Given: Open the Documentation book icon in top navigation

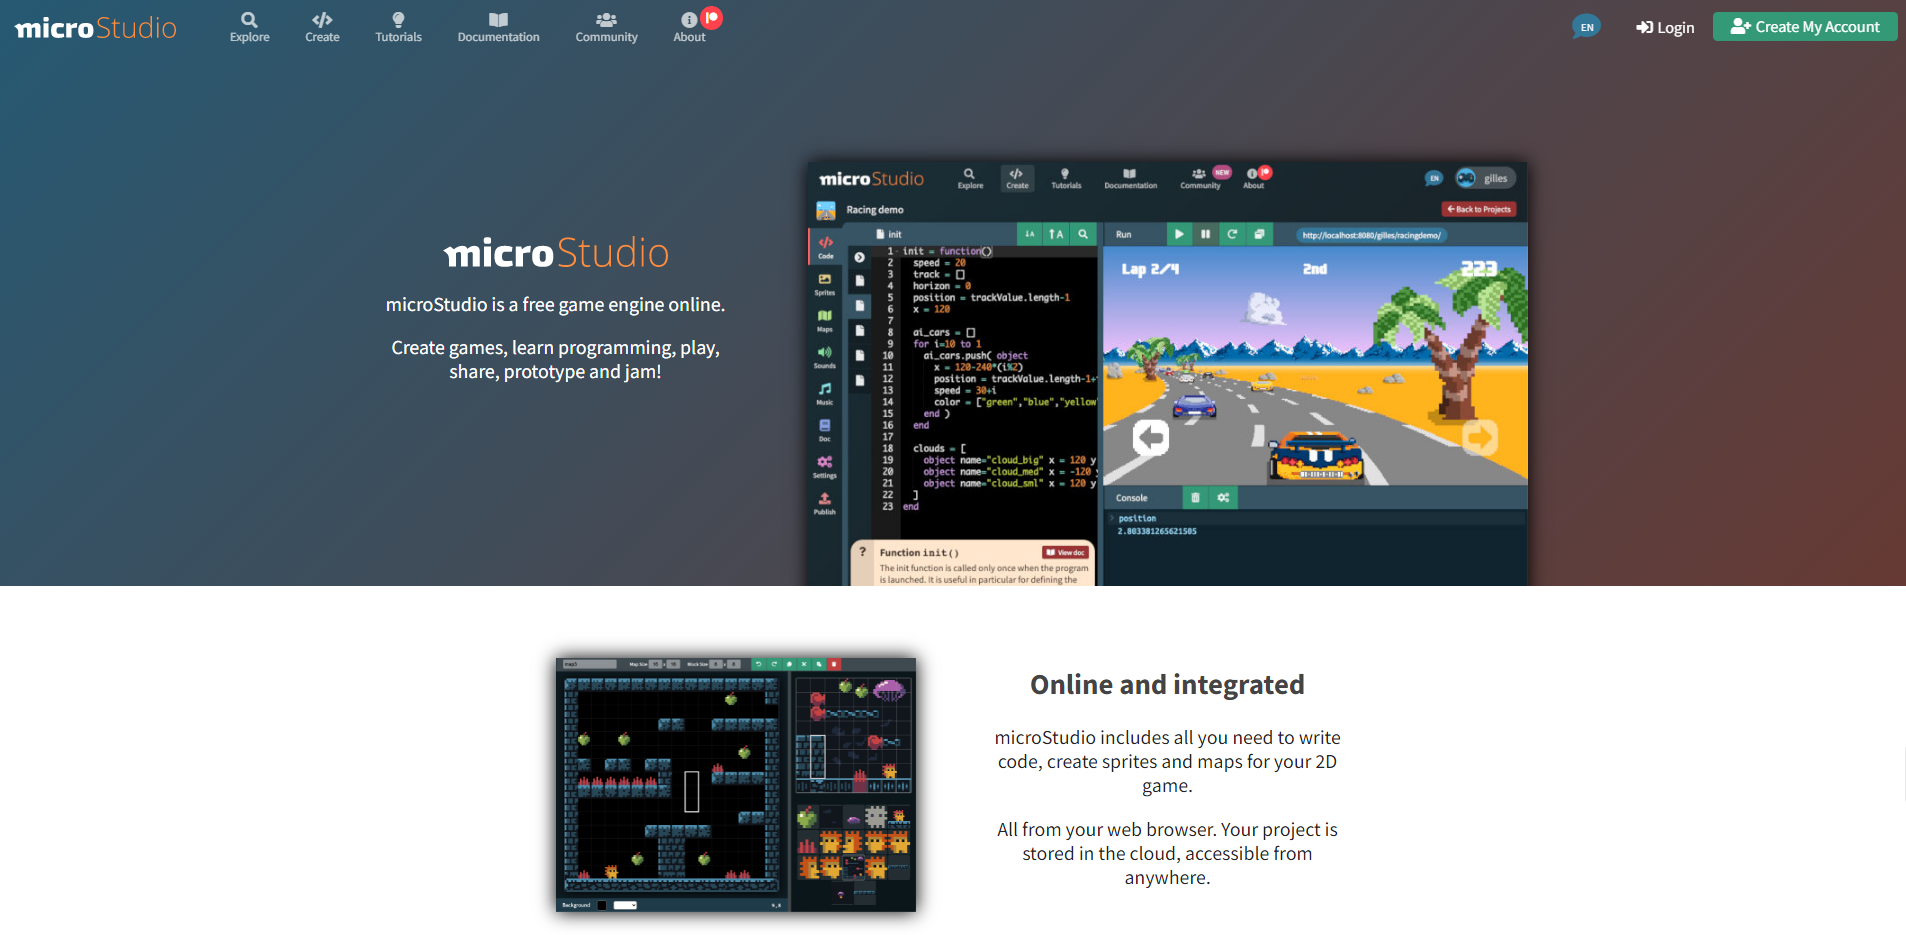Looking at the screenshot, I should [x=498, y=20].
